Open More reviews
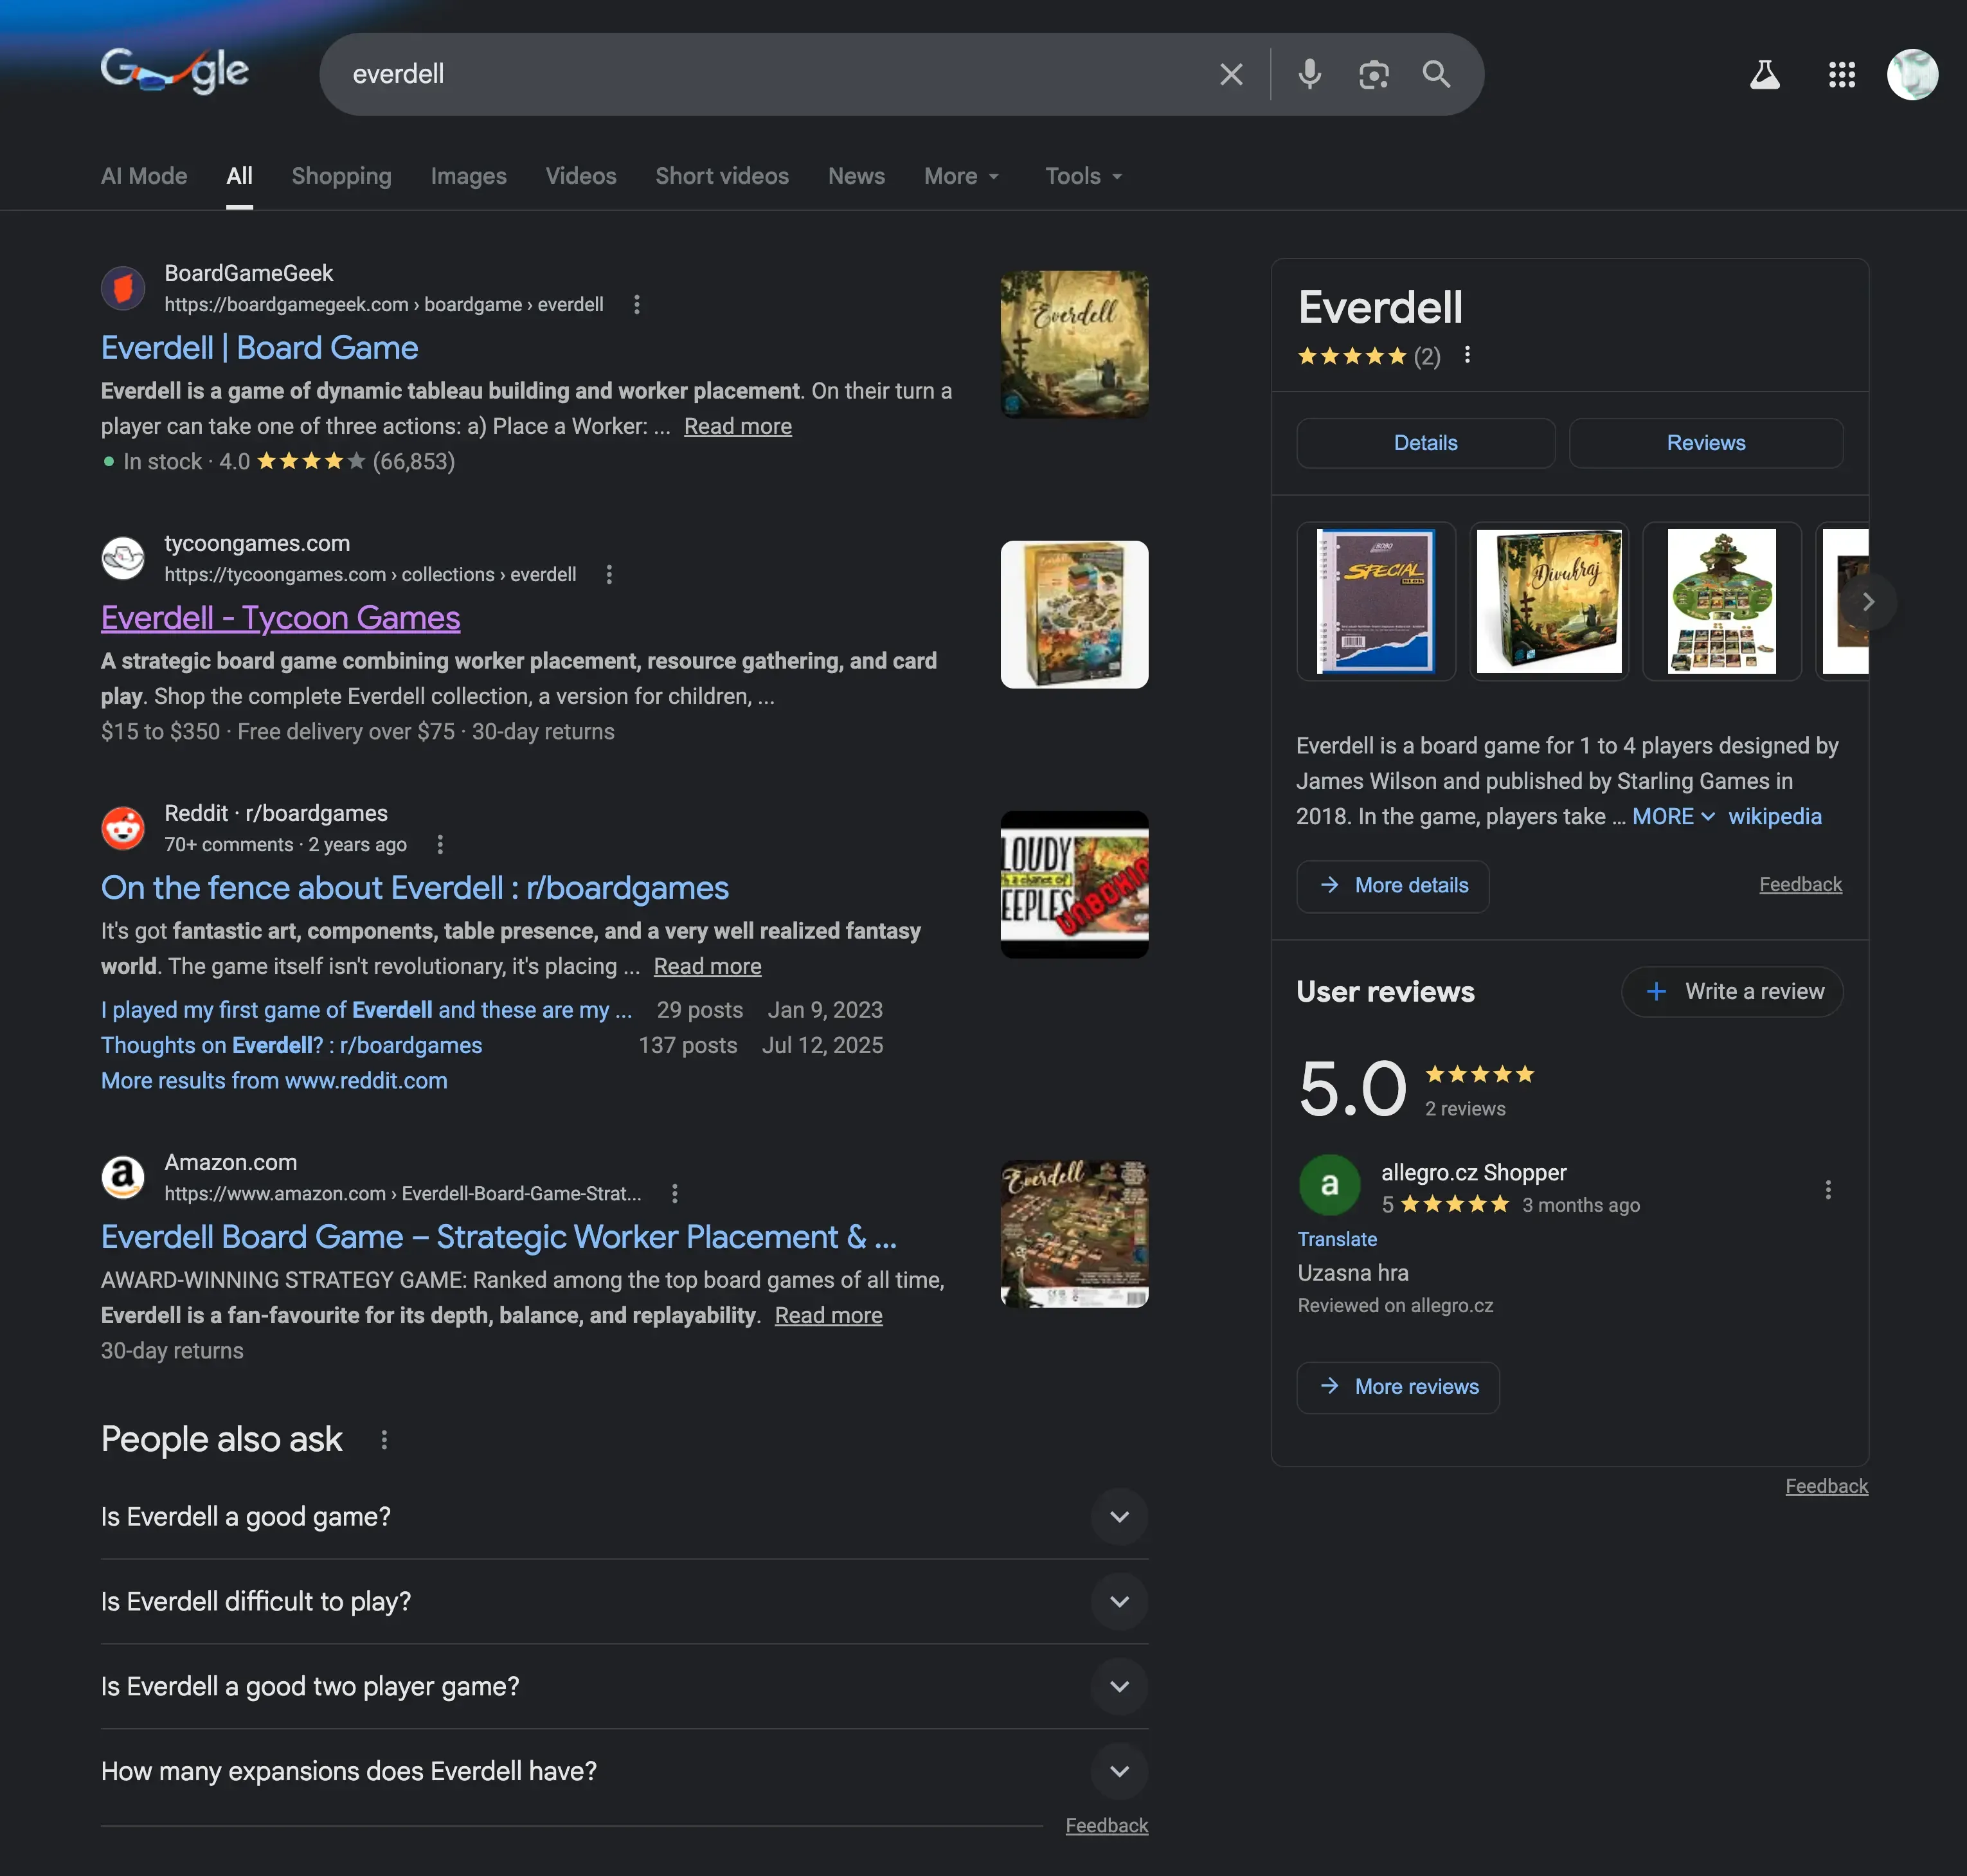Viewport: 1967px width, 1876px height. (1397, 1387)
